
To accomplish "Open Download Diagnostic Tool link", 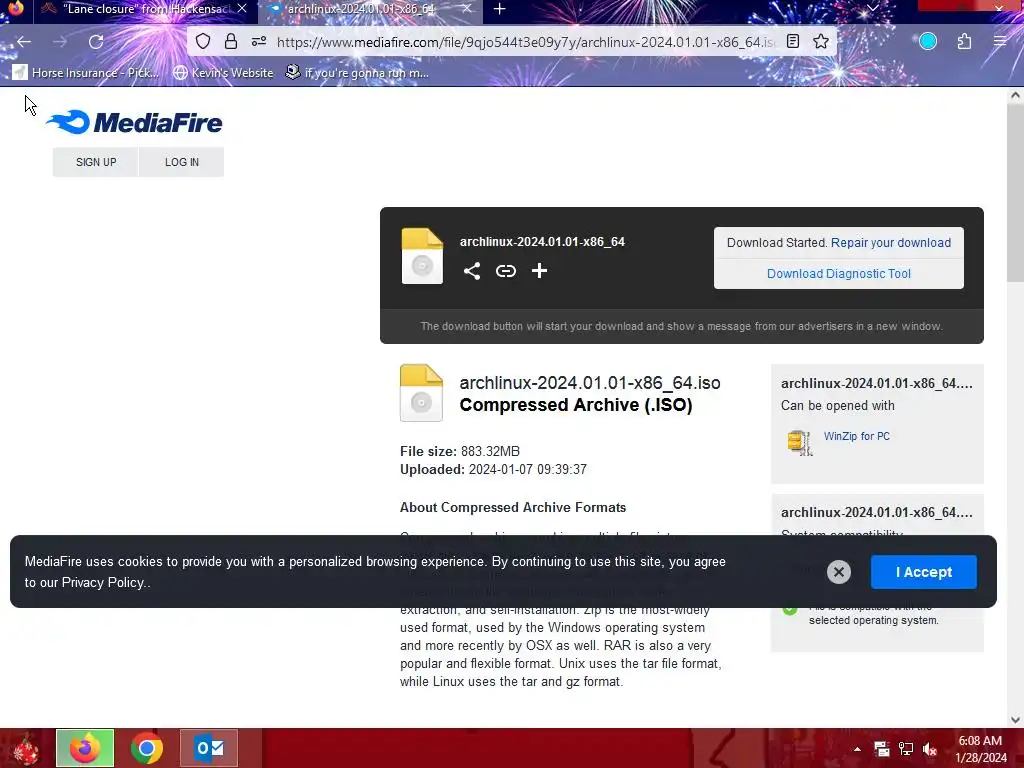I will (839, 274).
